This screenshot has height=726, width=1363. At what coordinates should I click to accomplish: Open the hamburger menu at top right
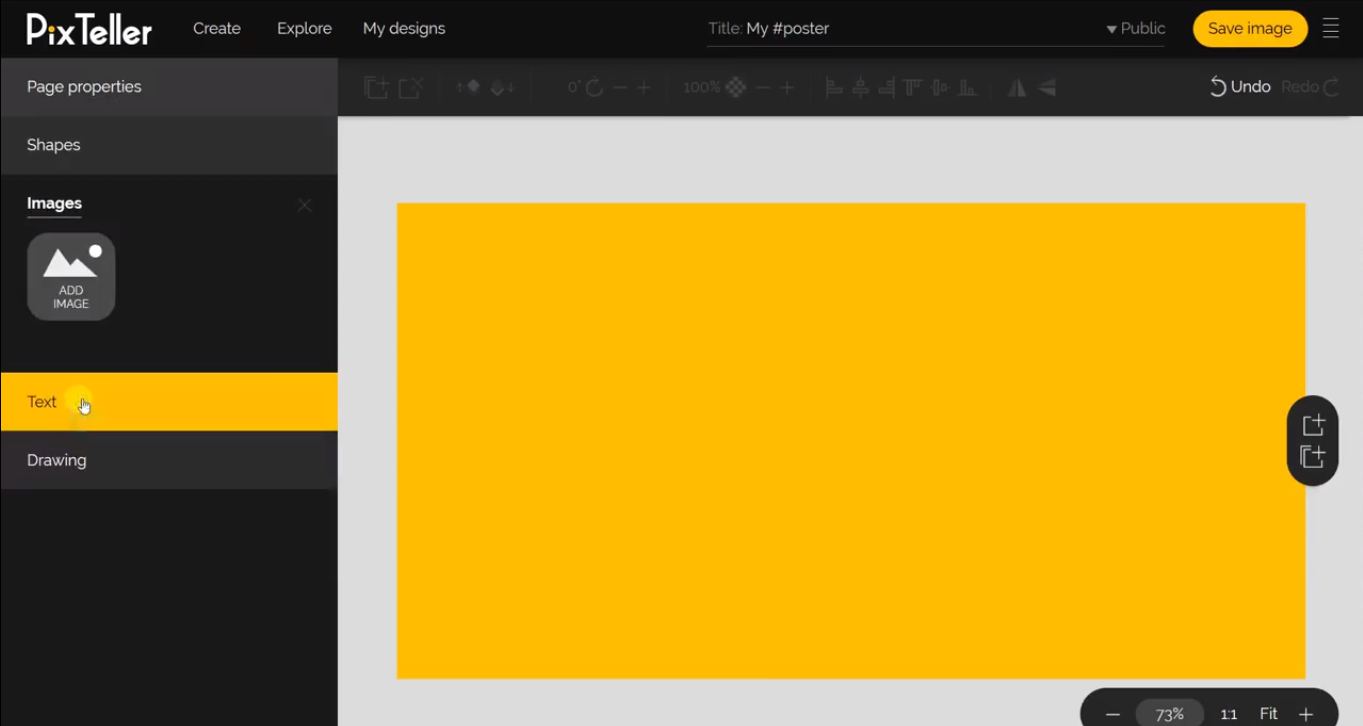[x=1330, y=28]
